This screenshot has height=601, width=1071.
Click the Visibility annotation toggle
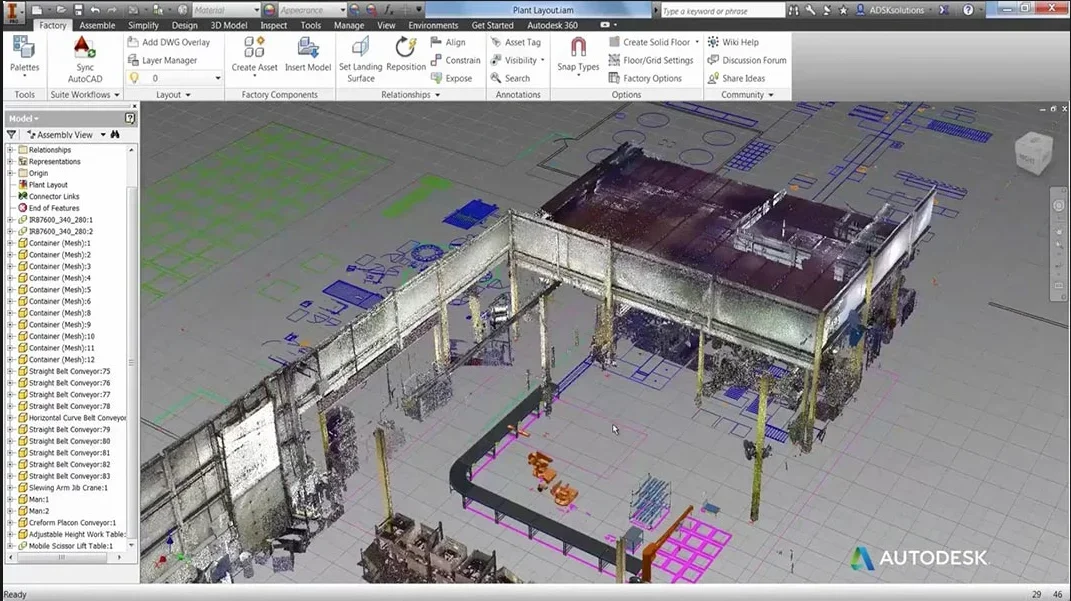coord(518,60)
